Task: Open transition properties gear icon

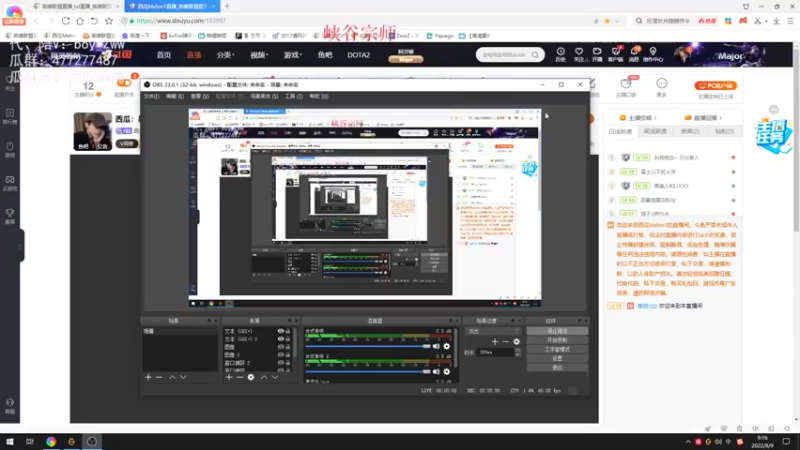Action: pyautogui.click(x=516, y=341)
